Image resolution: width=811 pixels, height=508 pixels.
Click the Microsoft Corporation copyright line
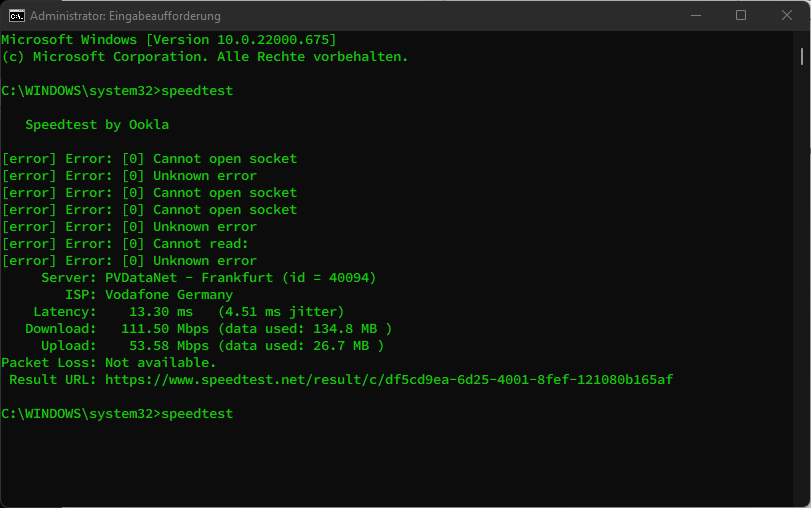click(205, 56)
